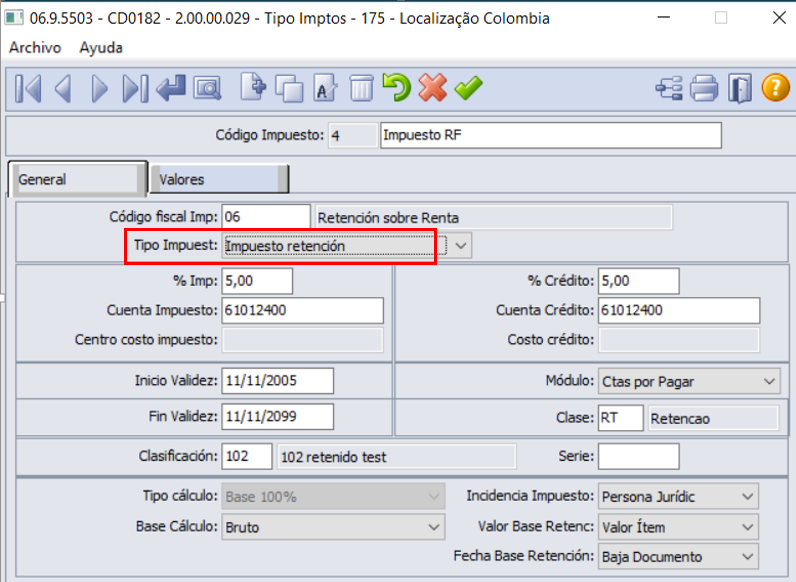Switch to the Valores tab
The width and height of the screenshot is (796, 582).
[x=219, y=179]
